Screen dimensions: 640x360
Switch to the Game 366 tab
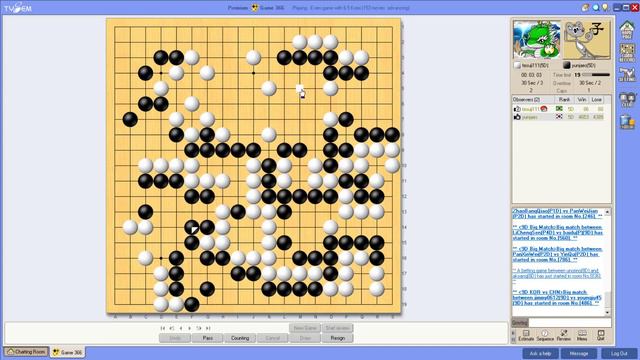click(68, 352)
